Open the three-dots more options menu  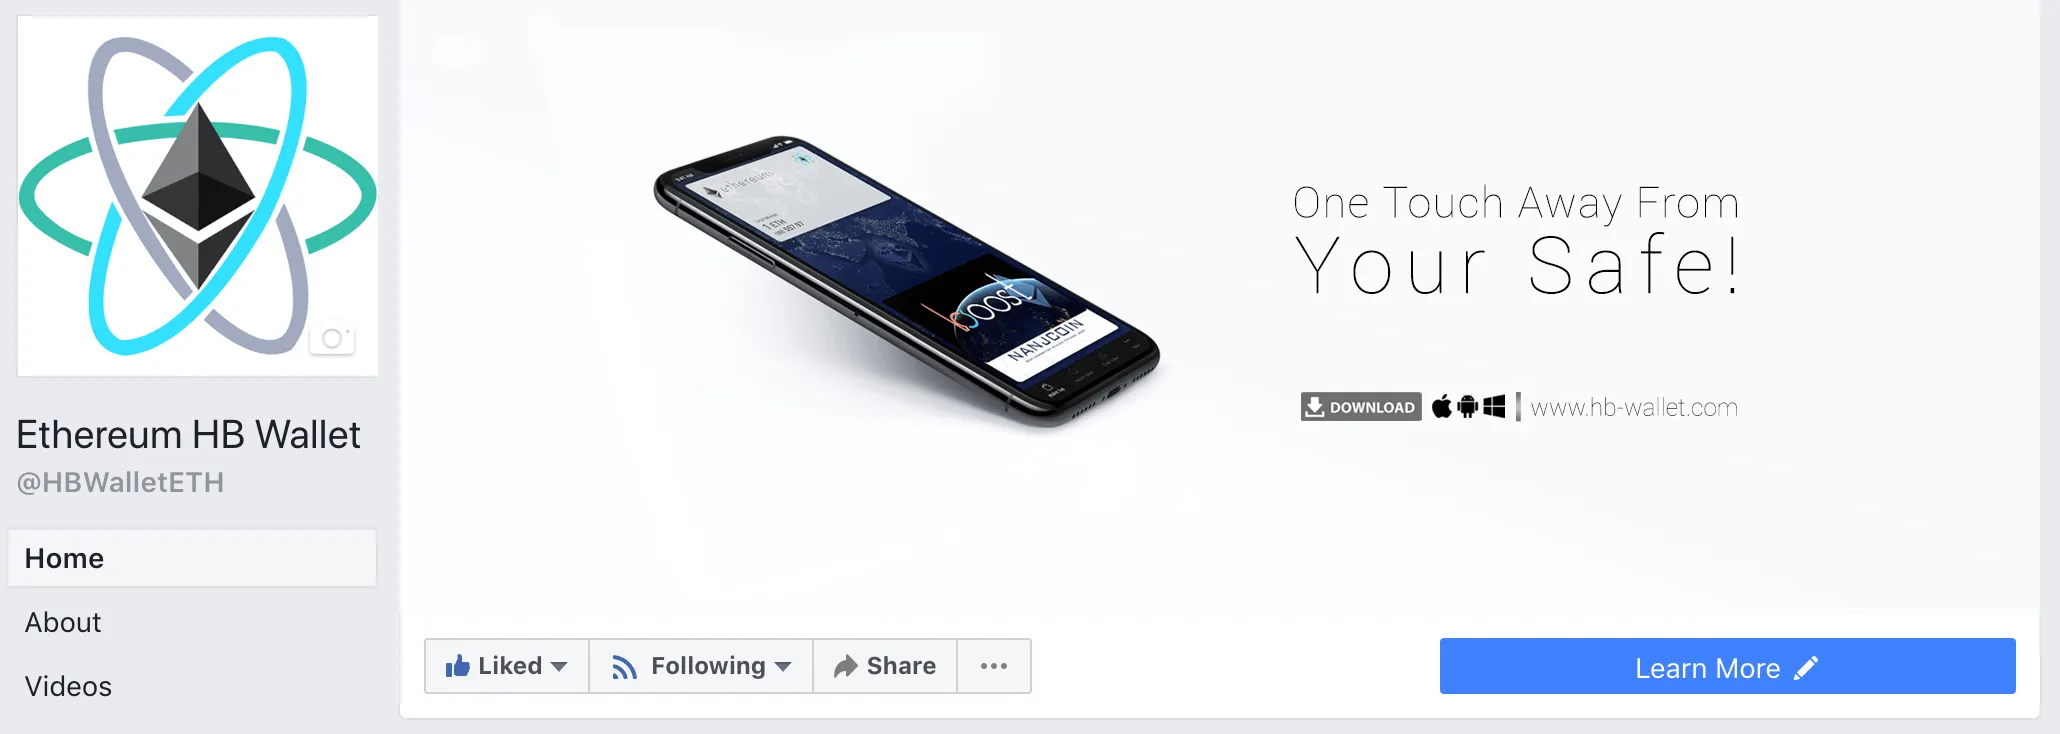tap(994, 666)
